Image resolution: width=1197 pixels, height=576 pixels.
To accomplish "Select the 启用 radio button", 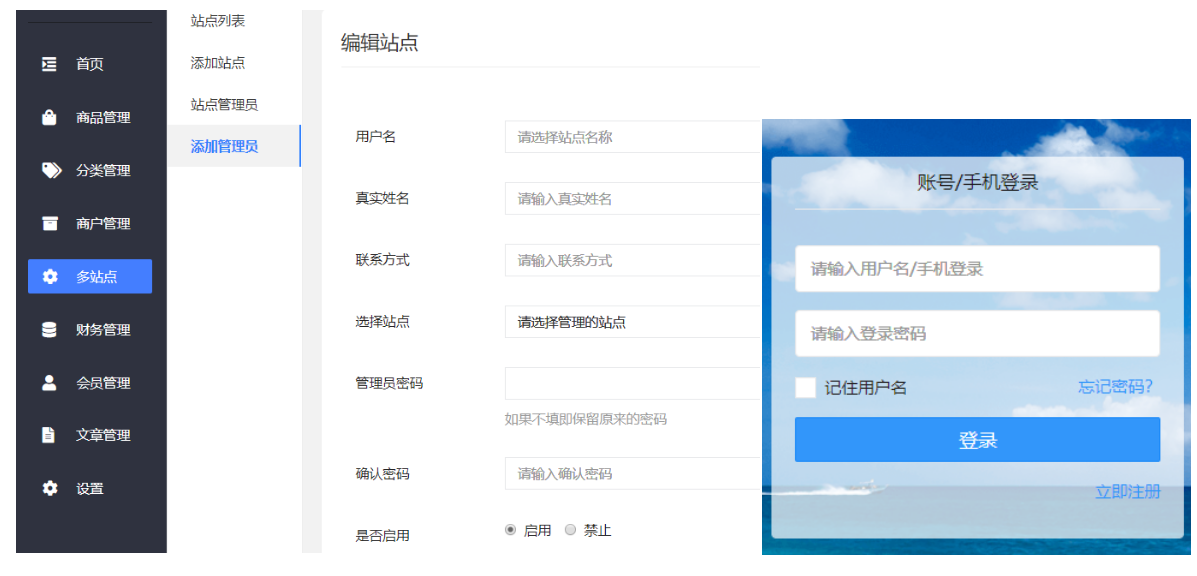I will point(510,529).
